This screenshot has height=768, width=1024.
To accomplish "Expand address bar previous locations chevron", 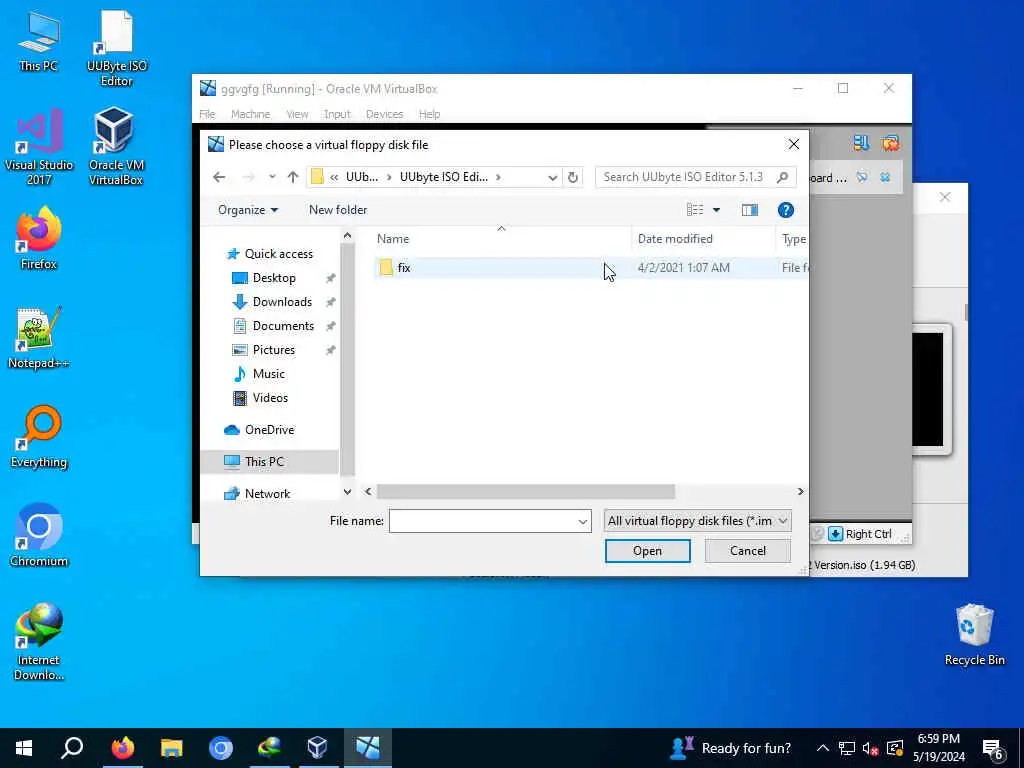I will coord(552,177).
